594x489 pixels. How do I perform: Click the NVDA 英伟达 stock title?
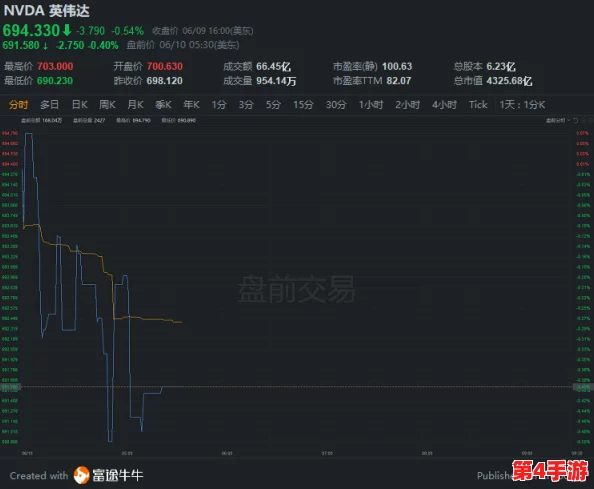[x=47, y=11]
